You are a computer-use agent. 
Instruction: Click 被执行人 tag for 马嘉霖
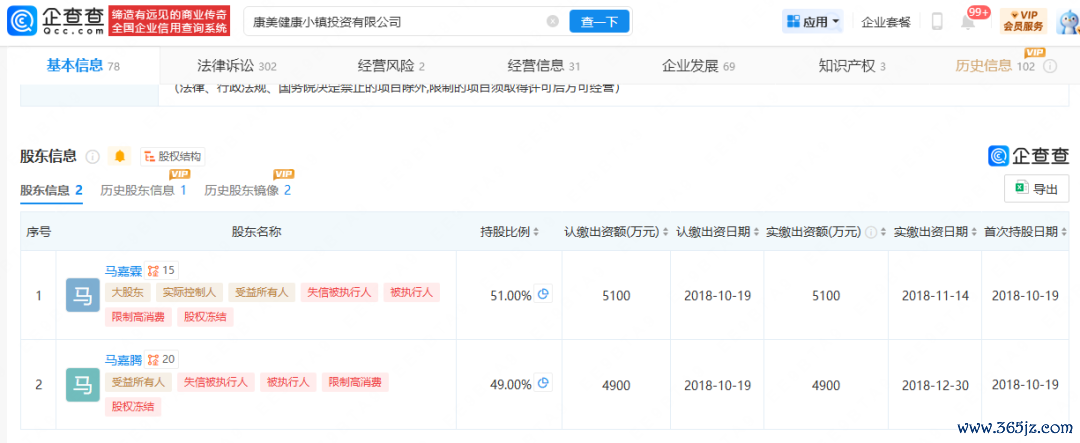(x=411, y=292)
